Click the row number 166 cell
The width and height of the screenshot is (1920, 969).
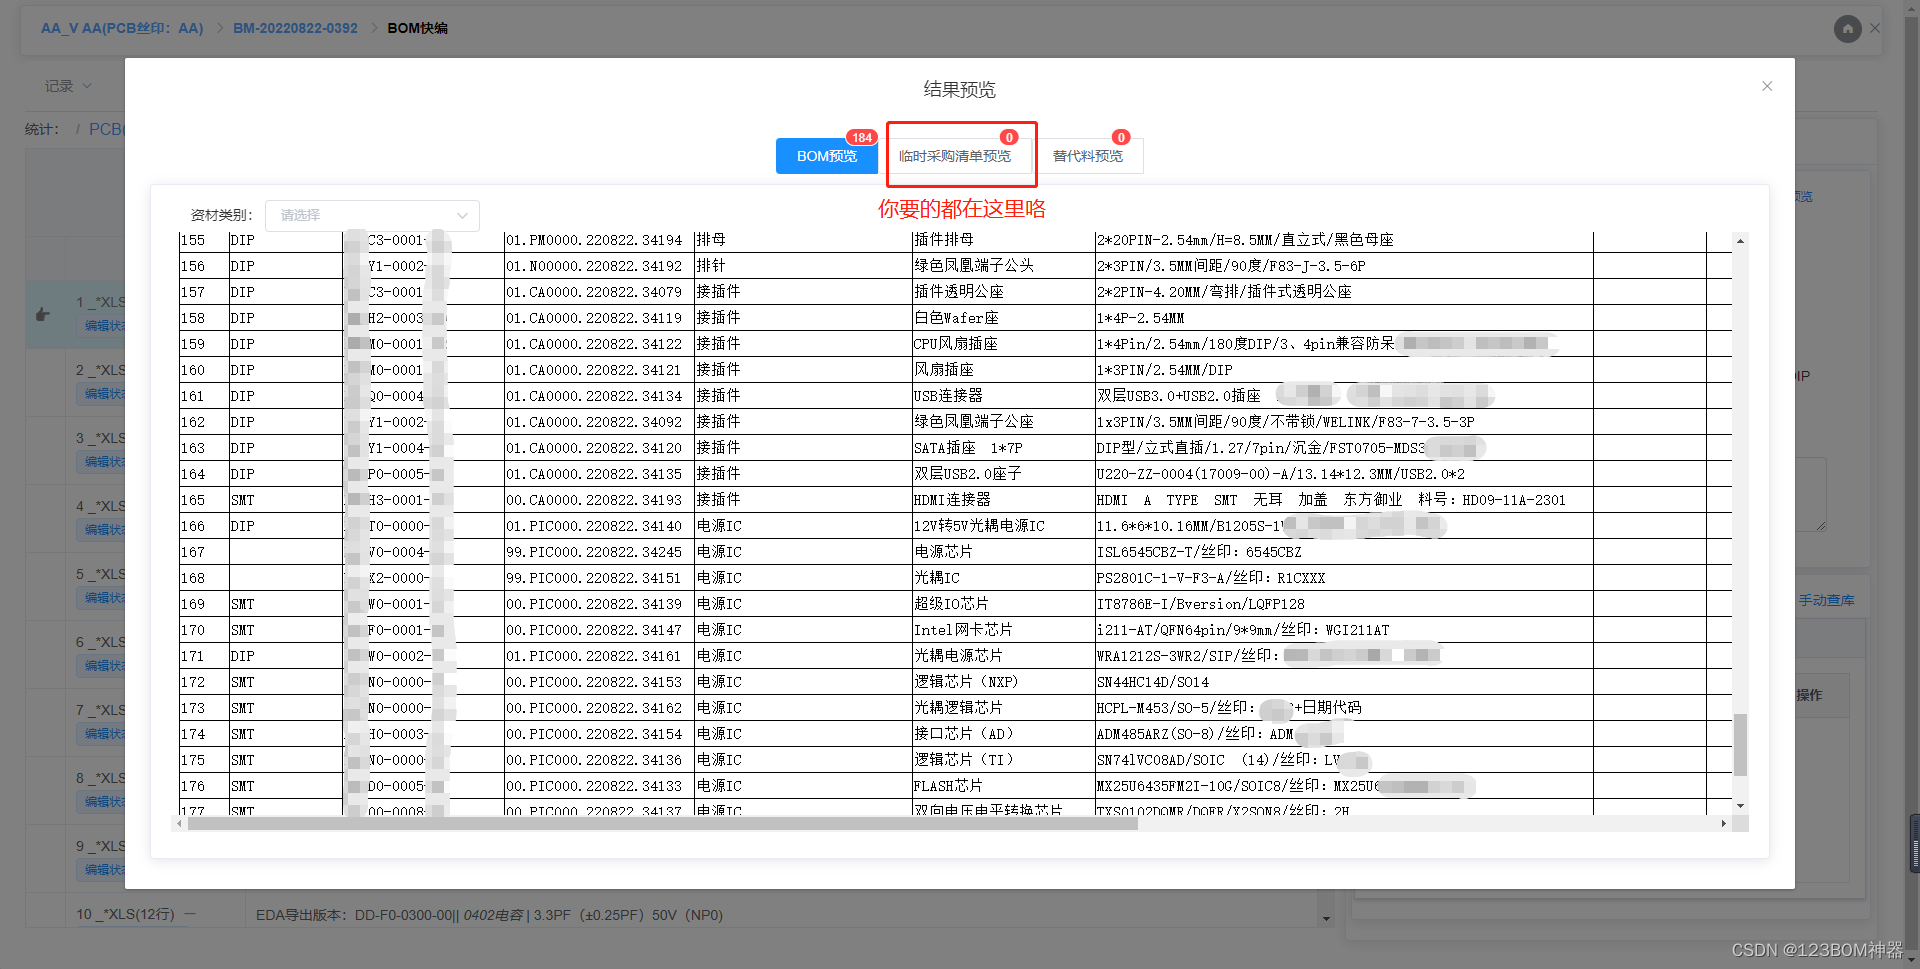203,526
